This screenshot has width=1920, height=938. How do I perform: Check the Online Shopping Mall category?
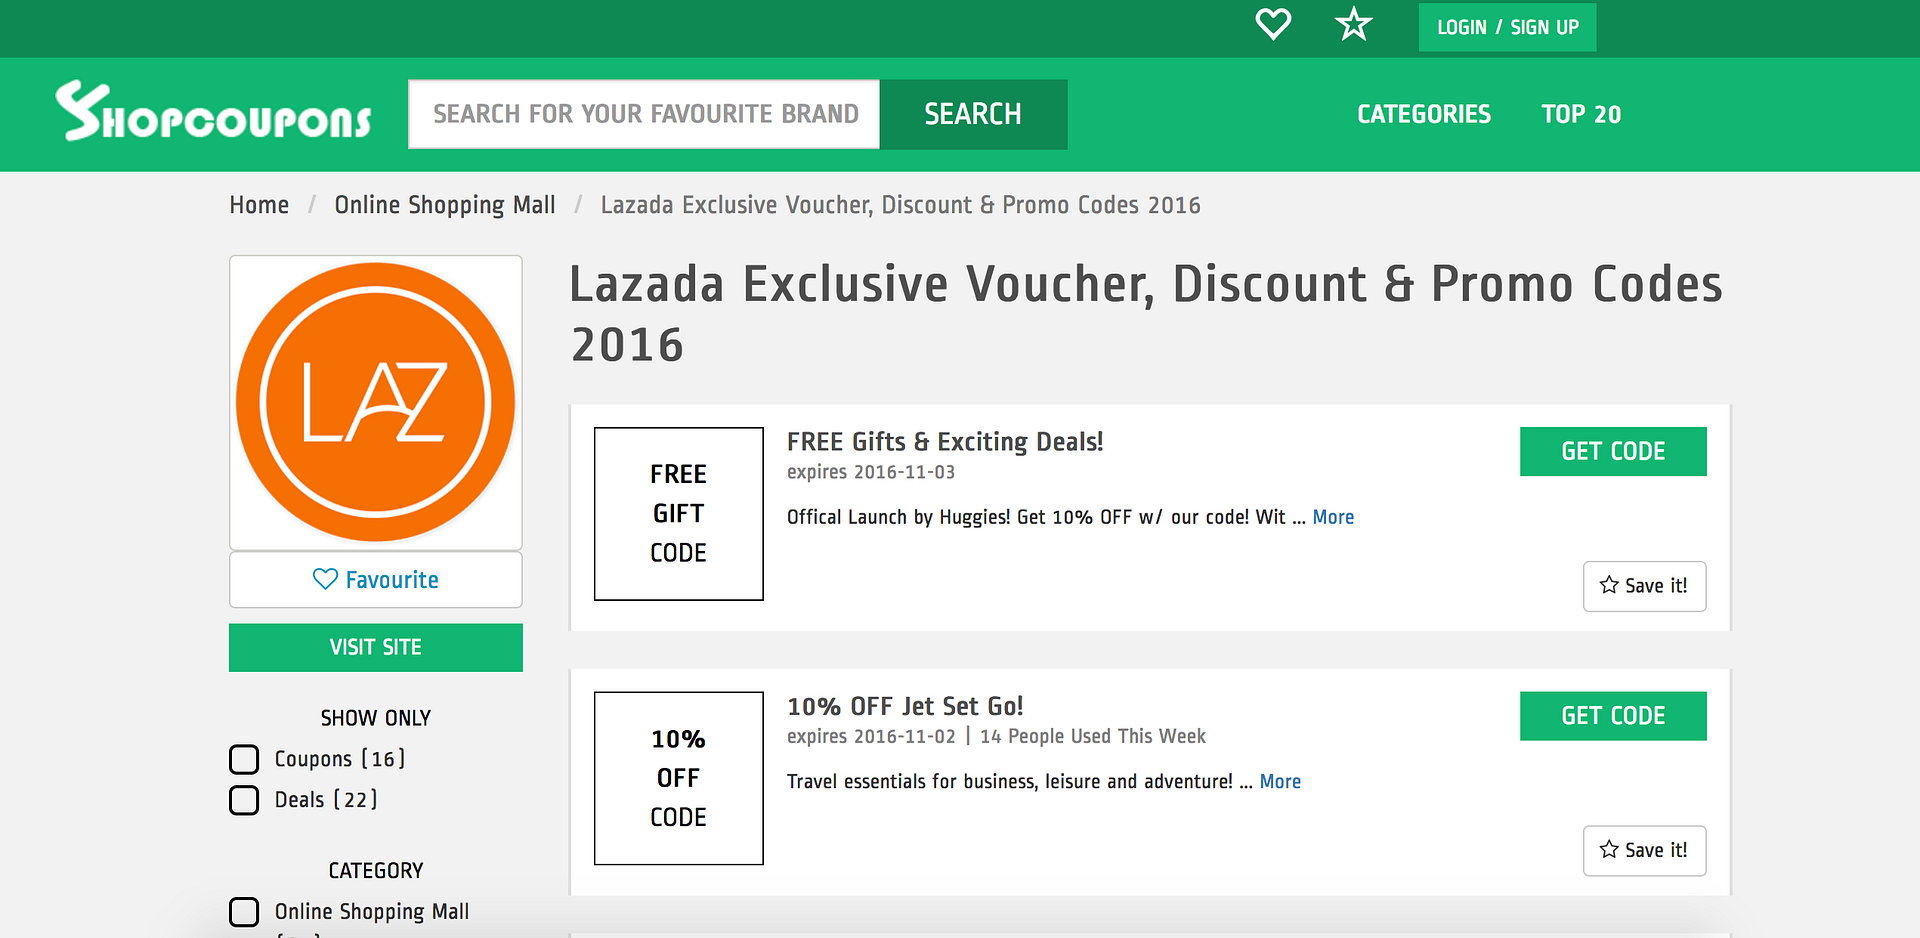pyautogui.click(x=244, y=912)
